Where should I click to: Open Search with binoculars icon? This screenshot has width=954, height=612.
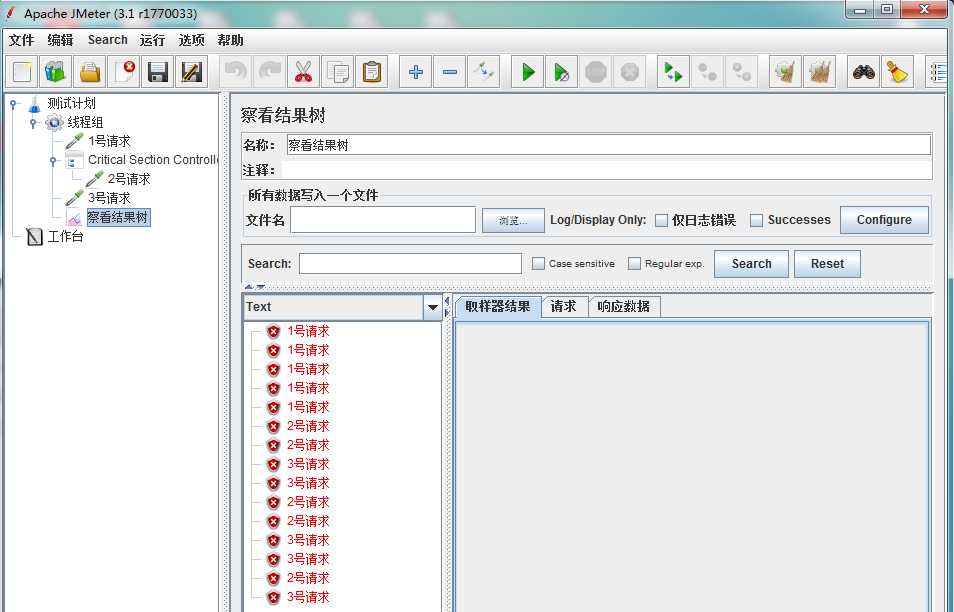pyautogui.click(x=864, y=72)
